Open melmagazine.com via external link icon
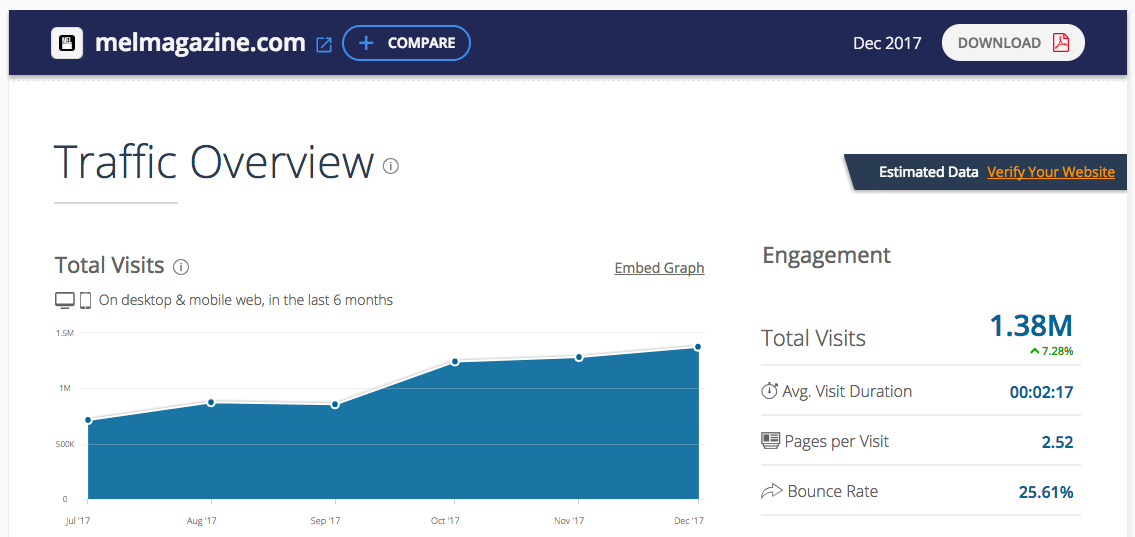The image size is (1135, 537). (x=324, y=44)
